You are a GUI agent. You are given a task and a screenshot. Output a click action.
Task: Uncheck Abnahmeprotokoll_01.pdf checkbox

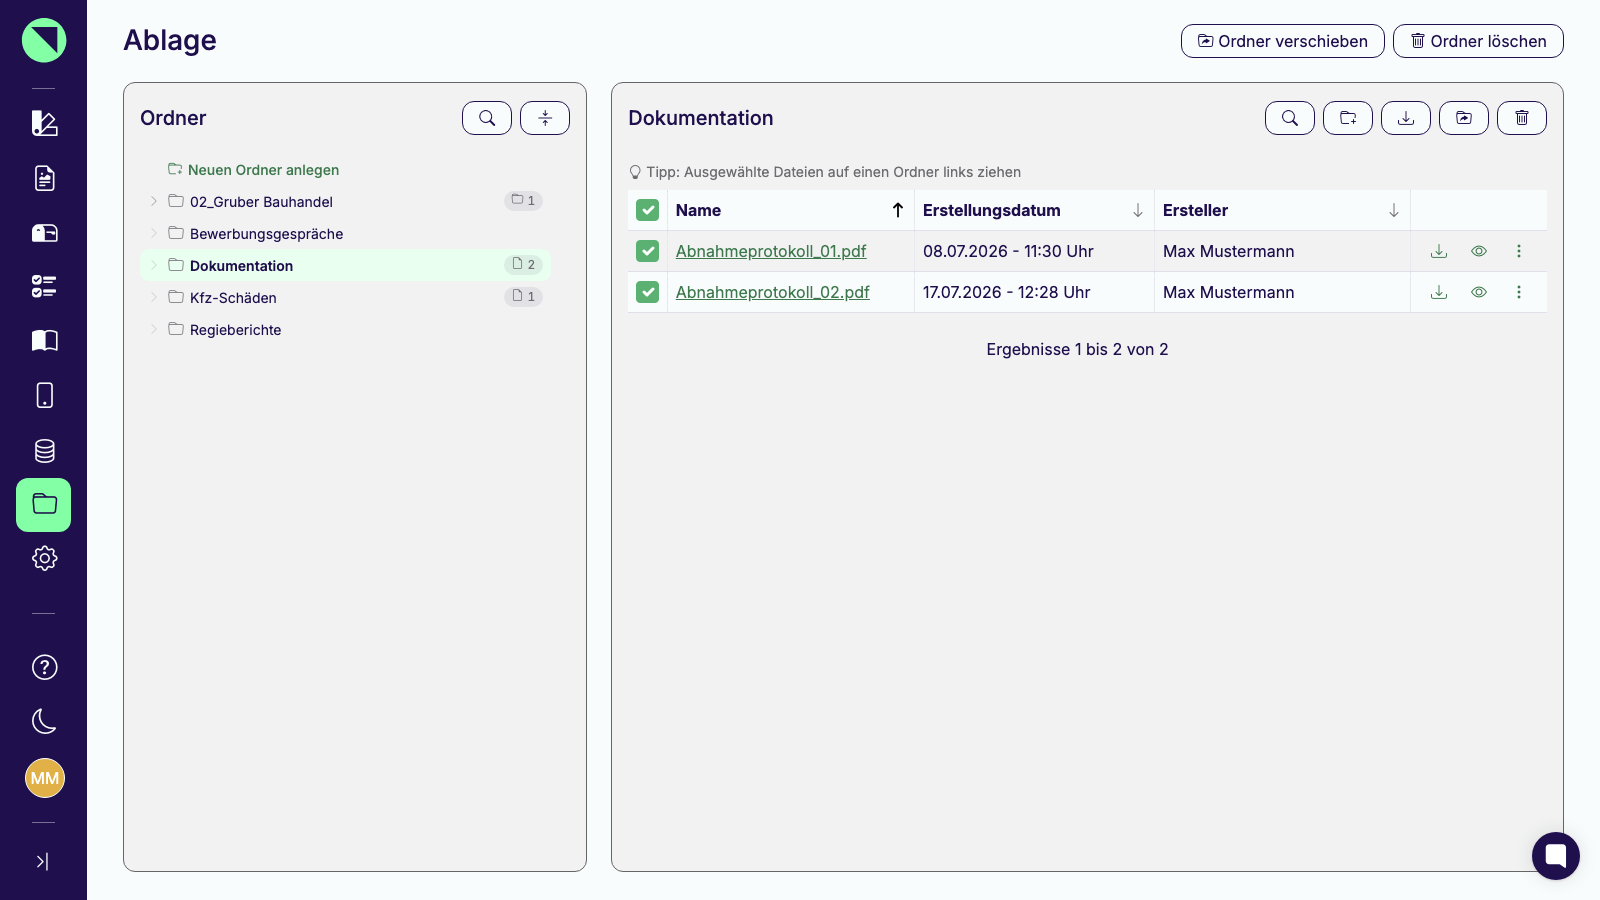pyautogui.click(x=648, y=251)
